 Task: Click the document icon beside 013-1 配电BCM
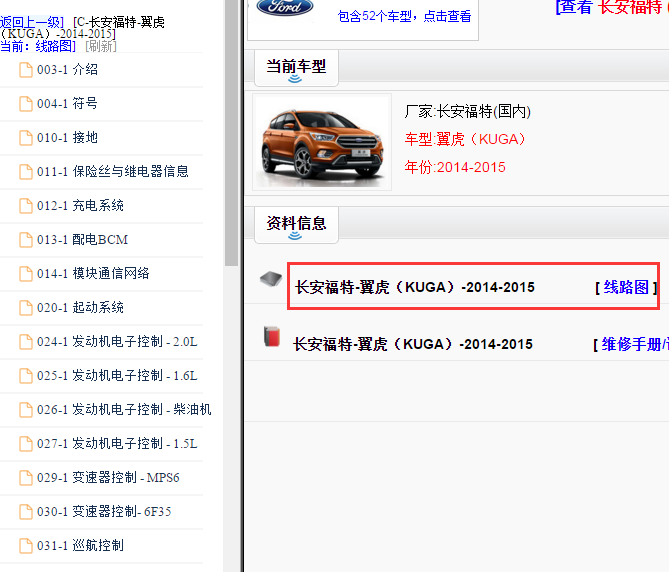[26, 240]
